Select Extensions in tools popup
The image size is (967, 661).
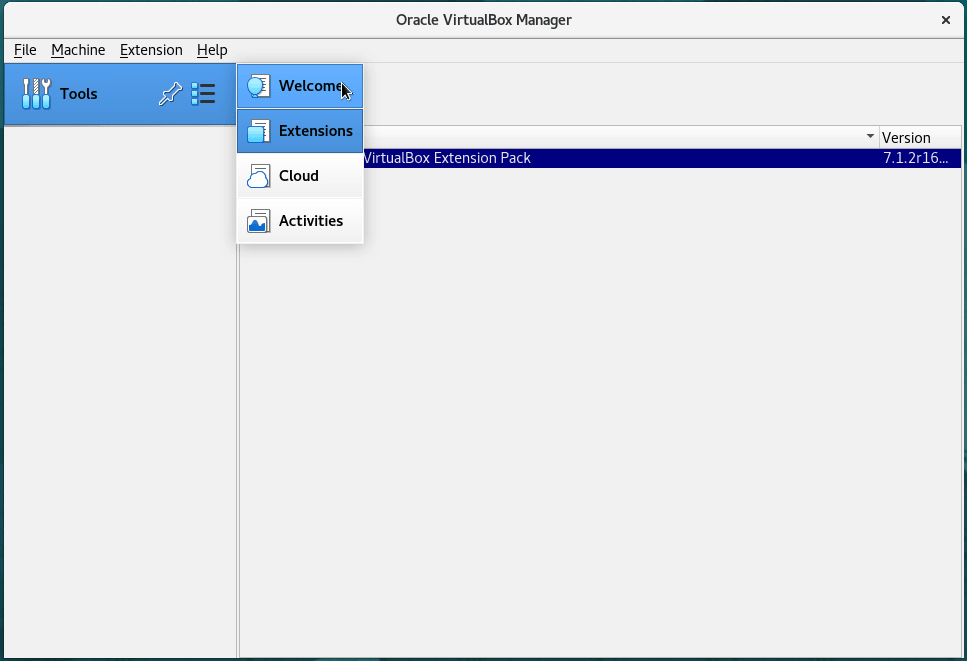300,131
